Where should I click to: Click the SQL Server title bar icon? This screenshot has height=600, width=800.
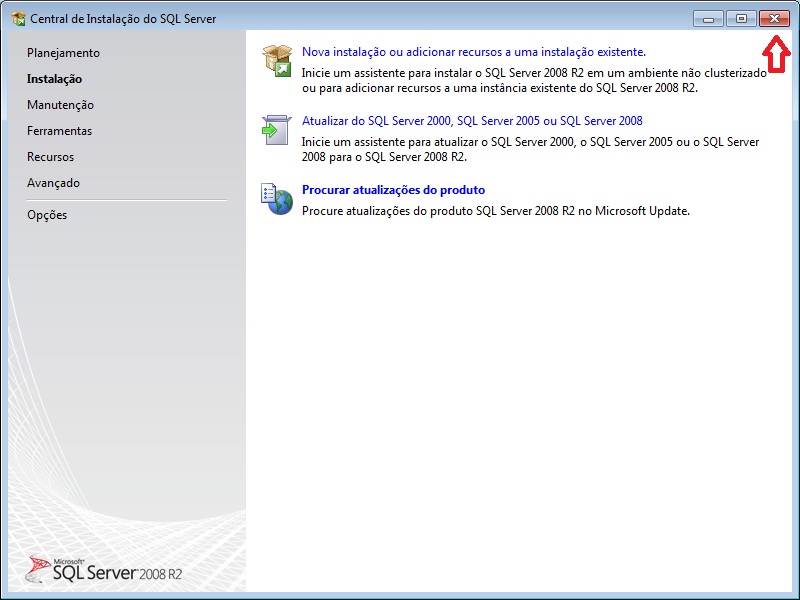point(18,19)
